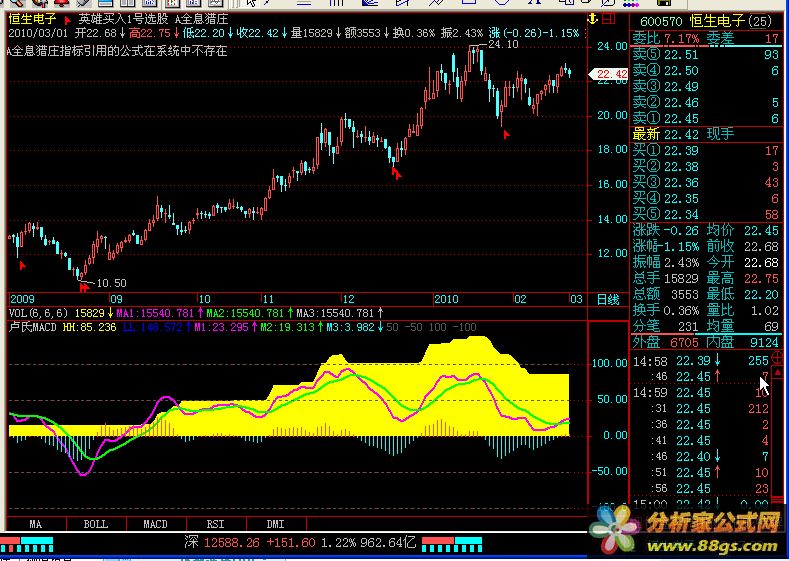Viewport: 789px width, 561px height.
Task: Click the MA1:15540.781 volume value
Action: [x=155, y=313]
